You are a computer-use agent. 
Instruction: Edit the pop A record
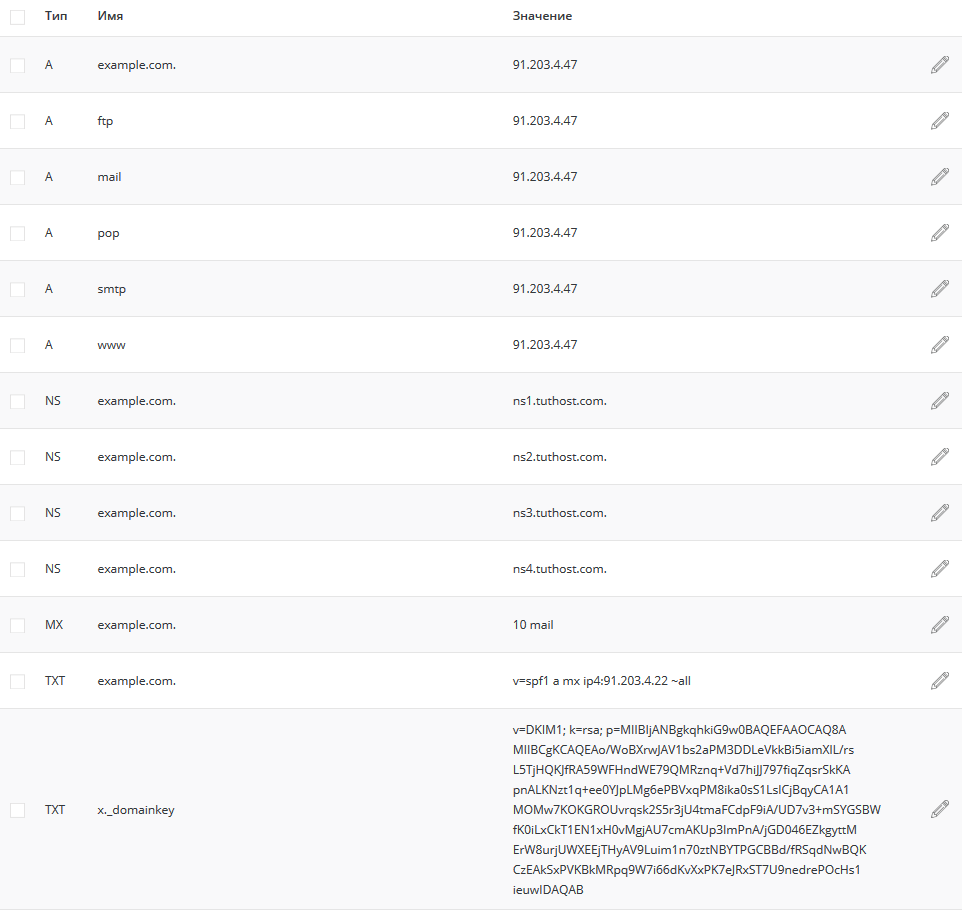click(939, 232)
